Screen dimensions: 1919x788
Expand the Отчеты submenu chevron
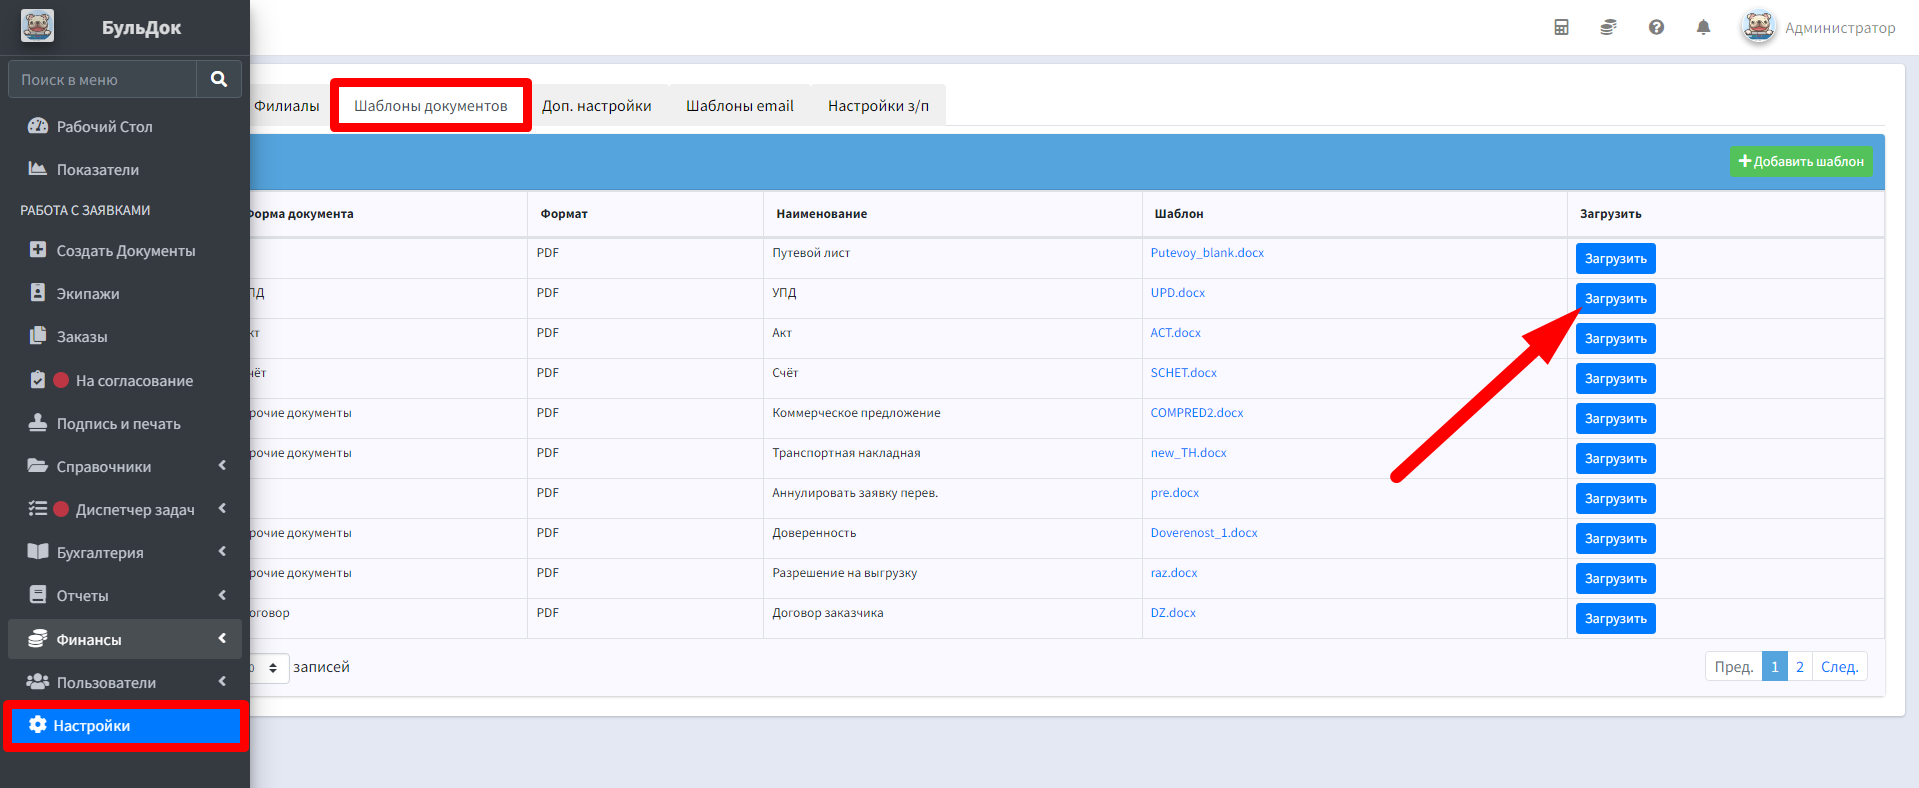222,595
